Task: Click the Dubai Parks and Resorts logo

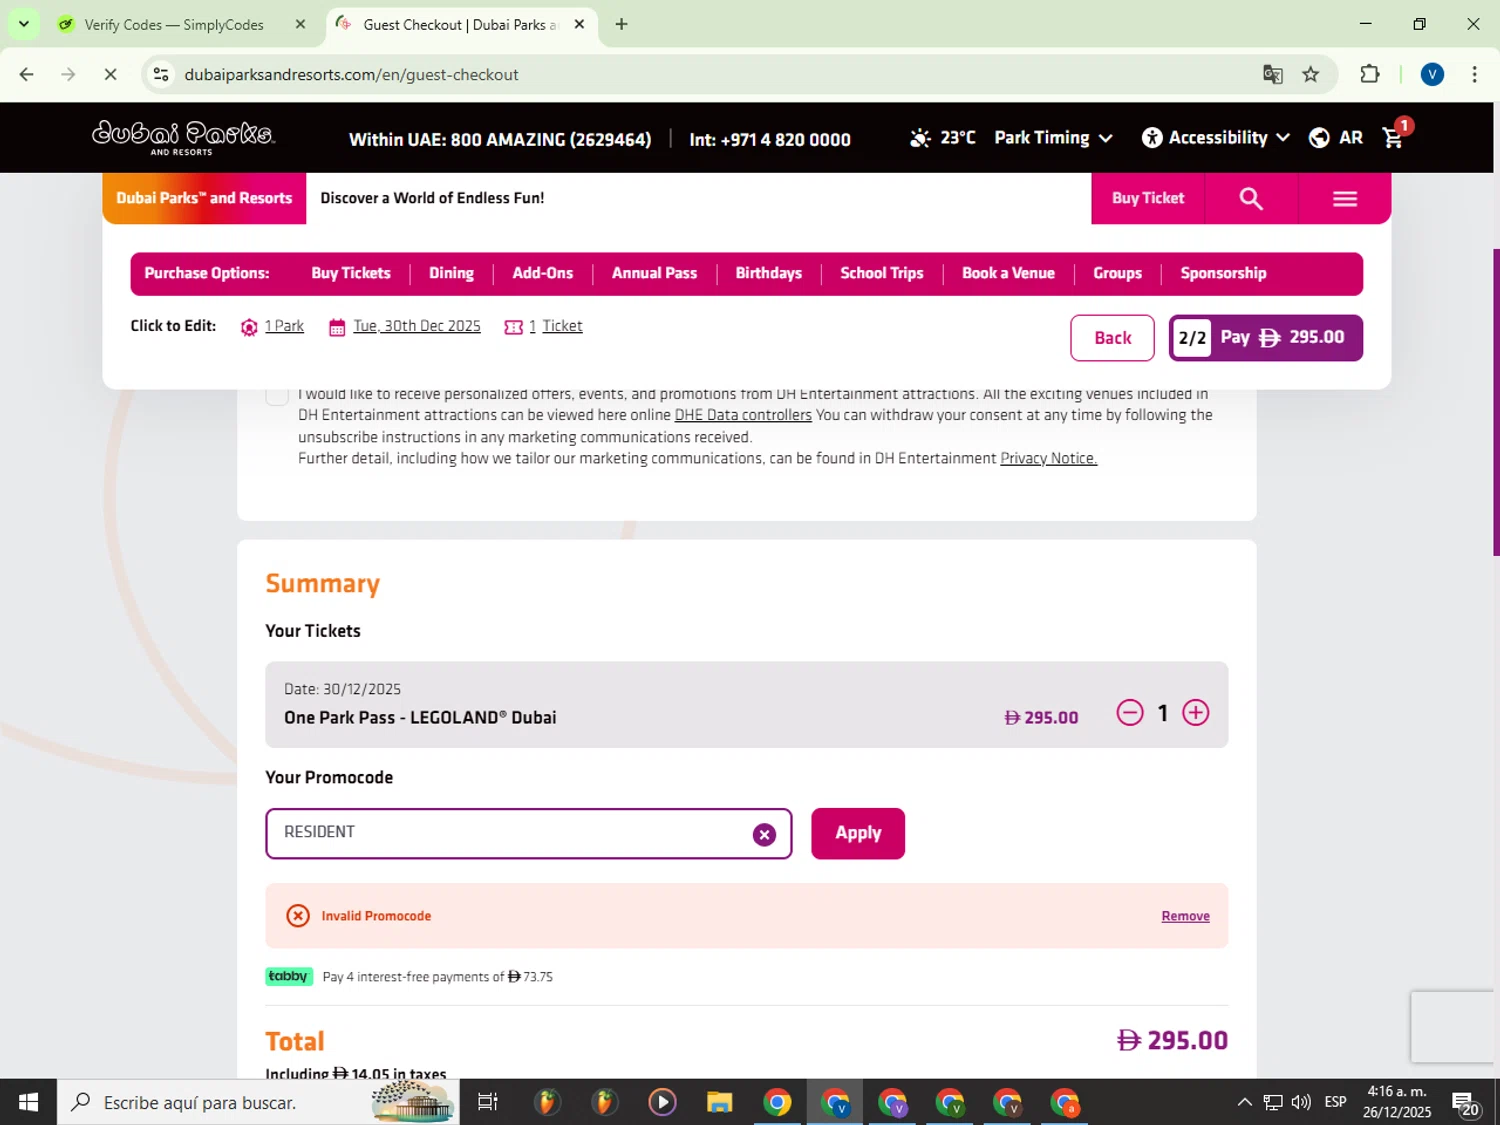Action: click(x=183, y=137)
